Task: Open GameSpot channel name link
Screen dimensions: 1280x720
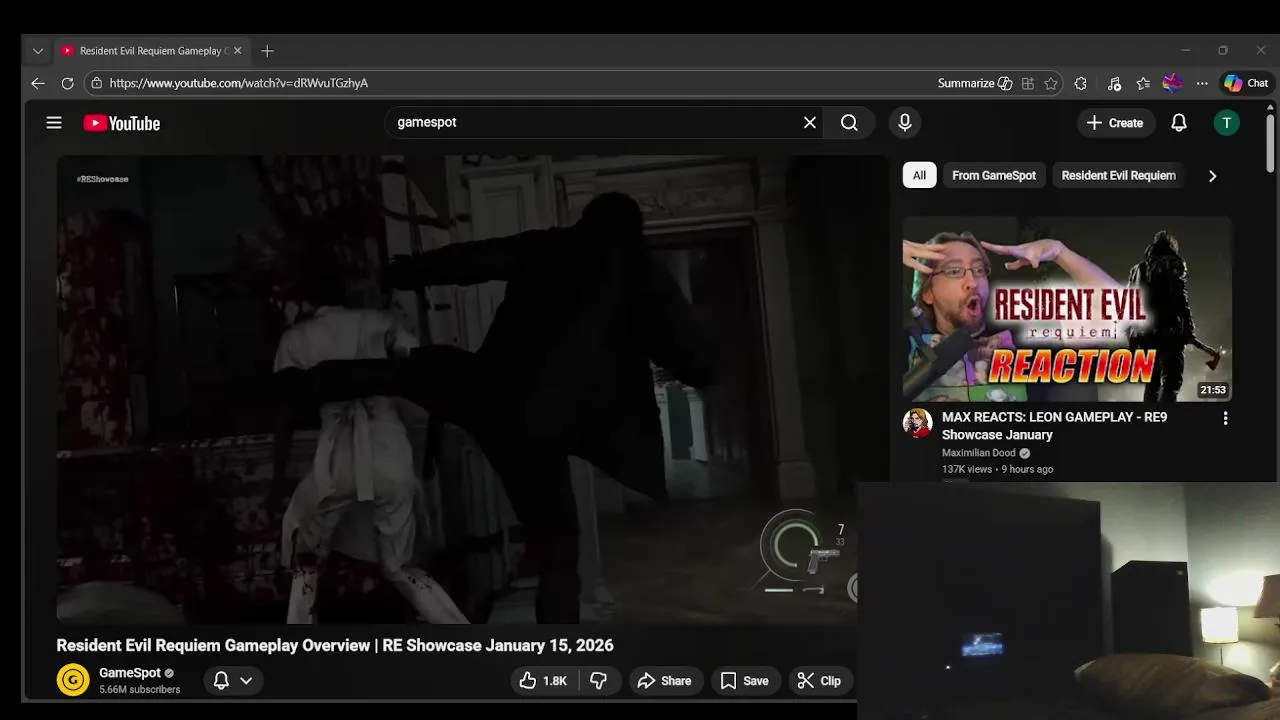Action: [x=130, y=673]
